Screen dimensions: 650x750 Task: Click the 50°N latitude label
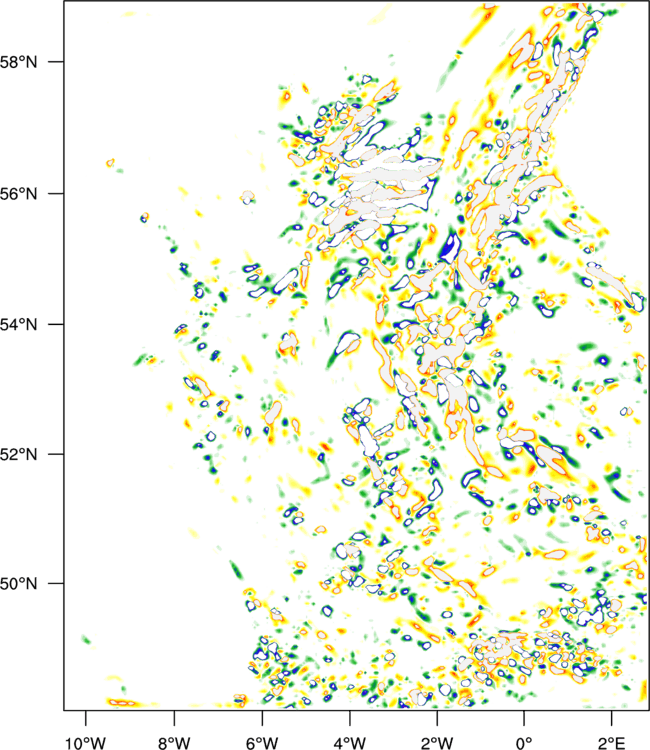18,584
